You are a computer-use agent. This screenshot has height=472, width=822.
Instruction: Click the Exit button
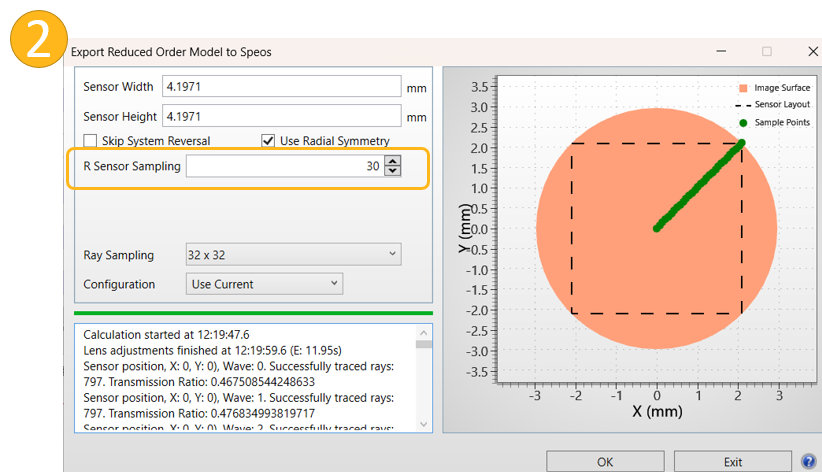pyautogui.click(x=732, y=462)
